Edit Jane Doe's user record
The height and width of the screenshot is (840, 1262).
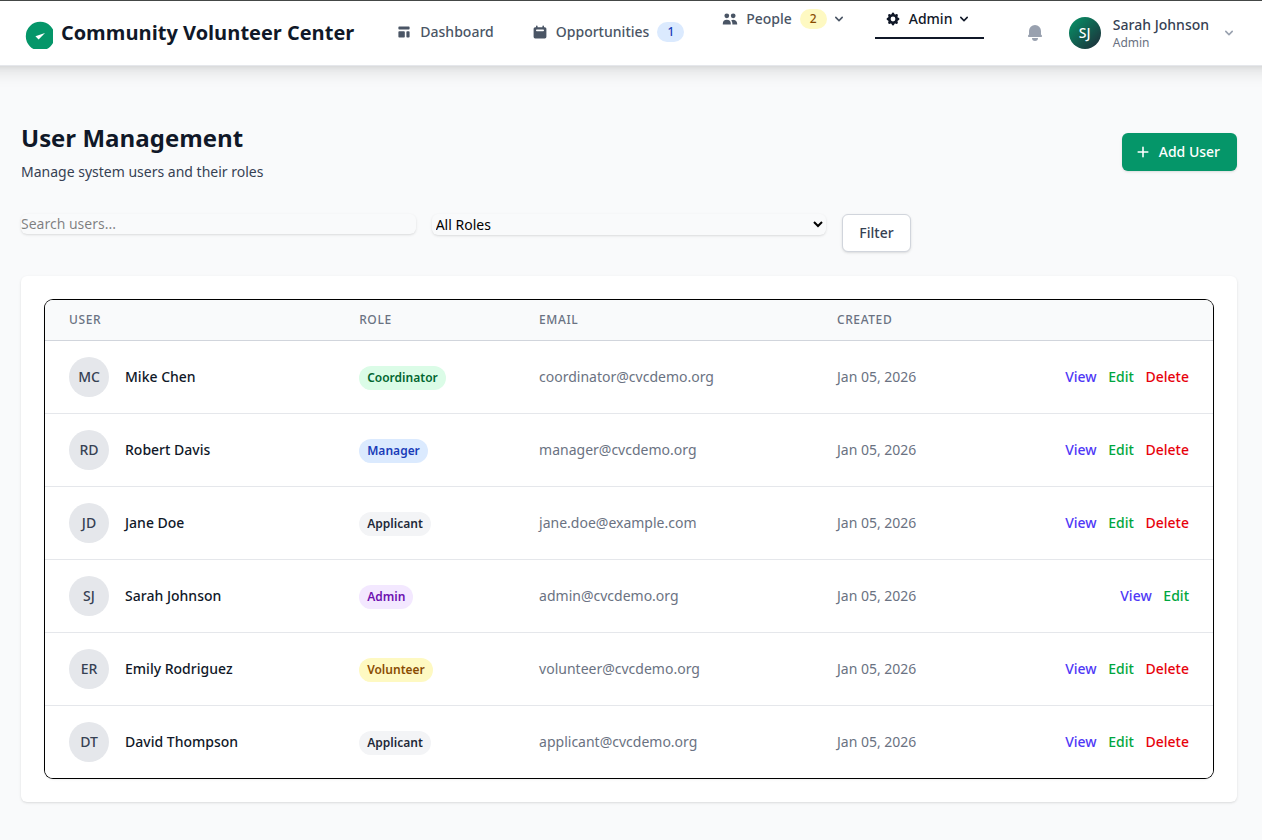point(1120,522)
